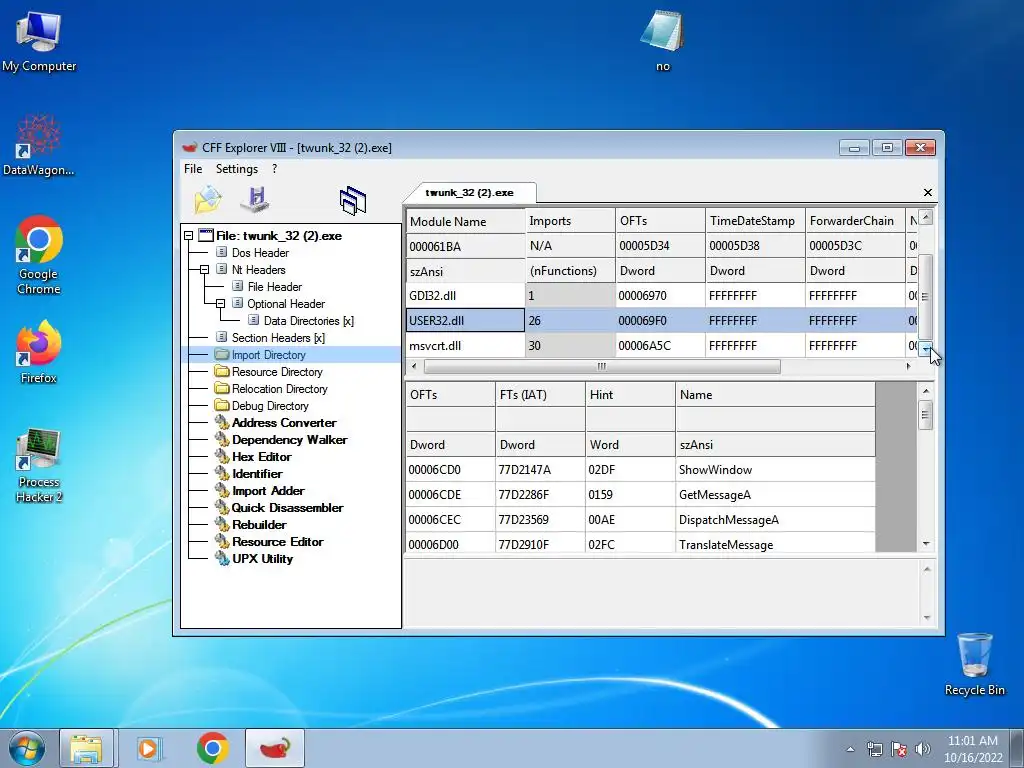Viewport: 1024px width, 768px height.
Task: Select the GetMessageA function row
Action: click(x=640, y=494)
